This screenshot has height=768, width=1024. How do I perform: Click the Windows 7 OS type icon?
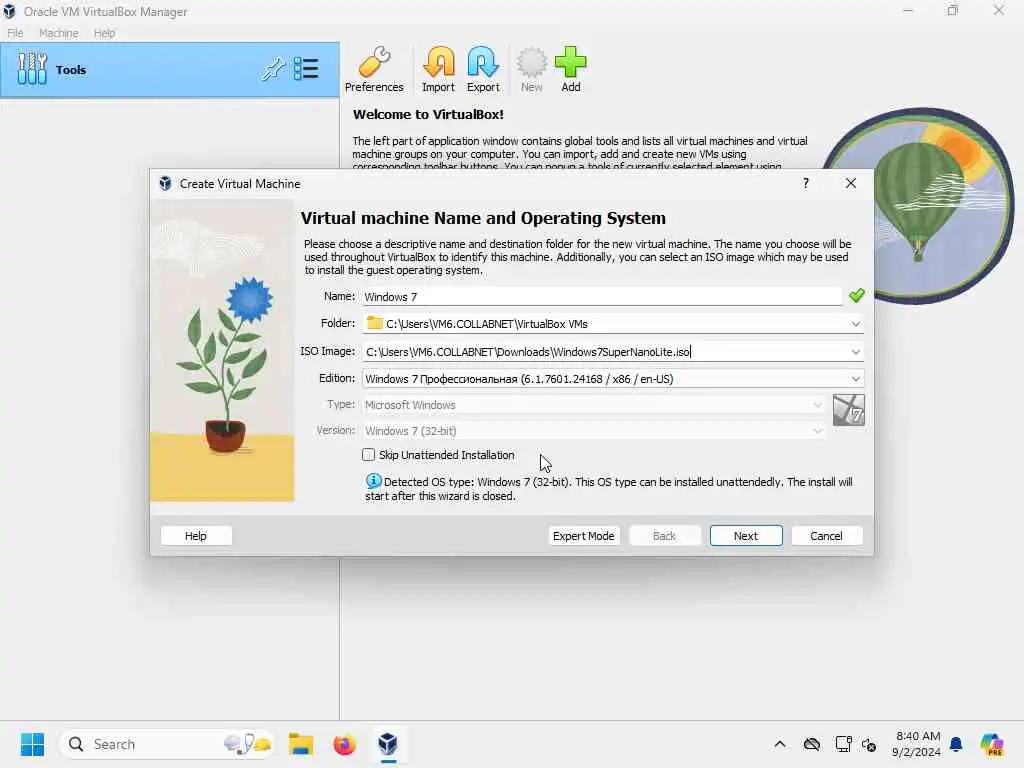point(848,410)
